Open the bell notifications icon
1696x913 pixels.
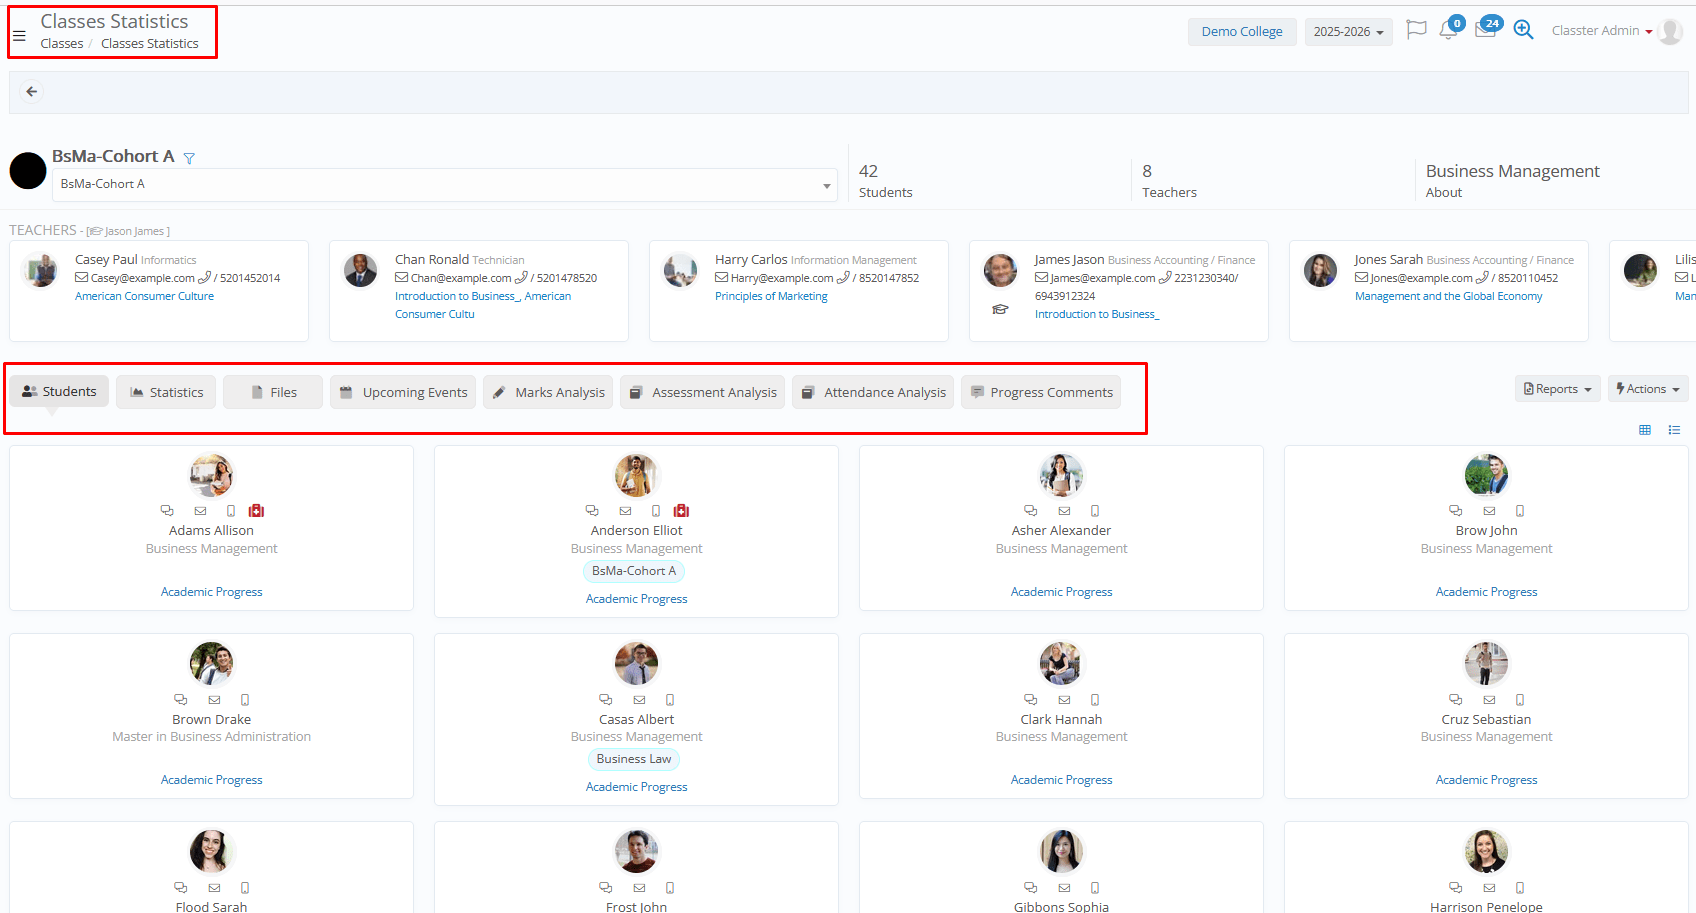[1448, 30]
